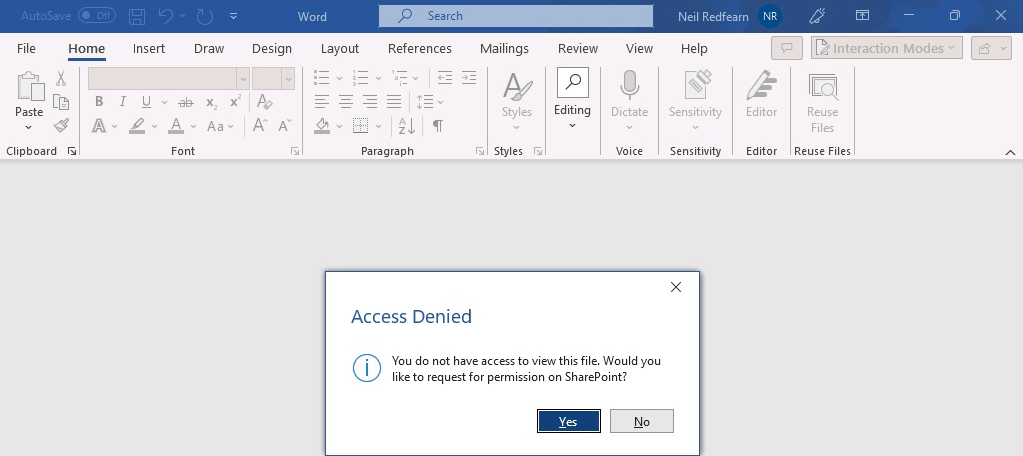The image size is (1023, 456).
Task: Open the Styles gallery icon
Action: pyautogui.click(x=516, y=88)
